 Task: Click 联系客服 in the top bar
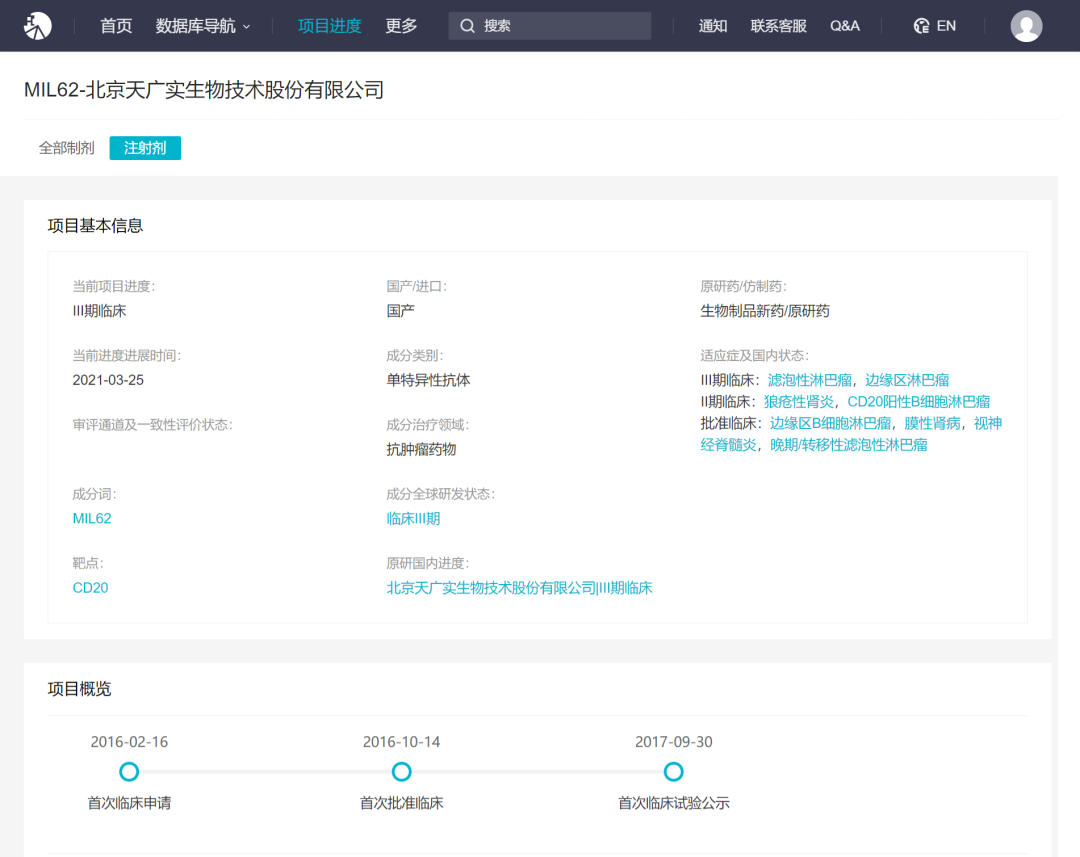778,26
